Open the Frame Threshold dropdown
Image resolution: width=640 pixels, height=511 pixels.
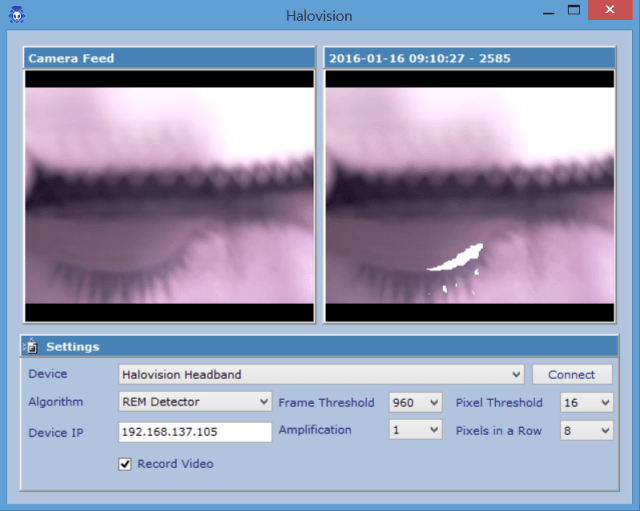[x=414, y=402]
